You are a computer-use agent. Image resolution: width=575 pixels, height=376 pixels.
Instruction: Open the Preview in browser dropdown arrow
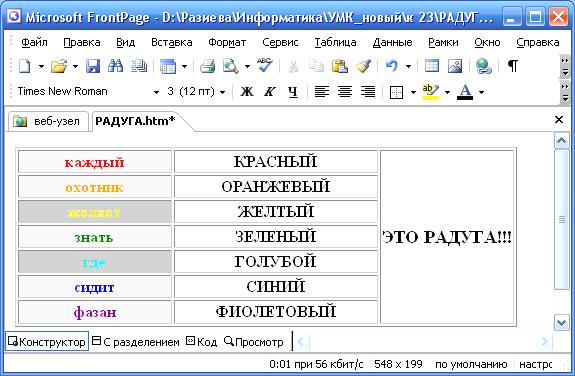click(x=248, y=66)
